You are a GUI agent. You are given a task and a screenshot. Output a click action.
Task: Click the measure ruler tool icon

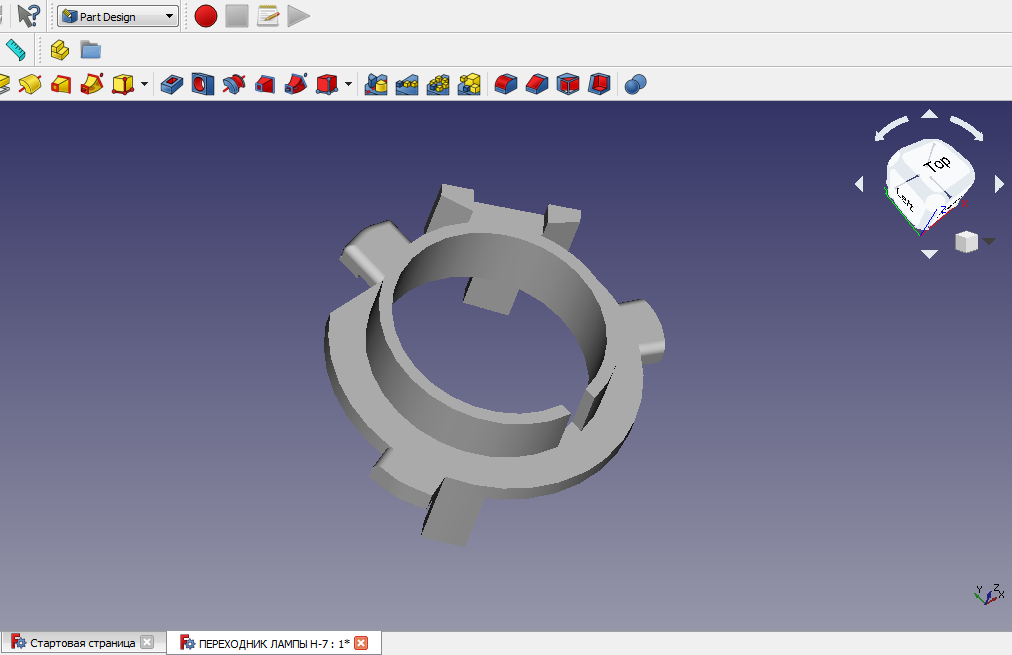(14, 49)
